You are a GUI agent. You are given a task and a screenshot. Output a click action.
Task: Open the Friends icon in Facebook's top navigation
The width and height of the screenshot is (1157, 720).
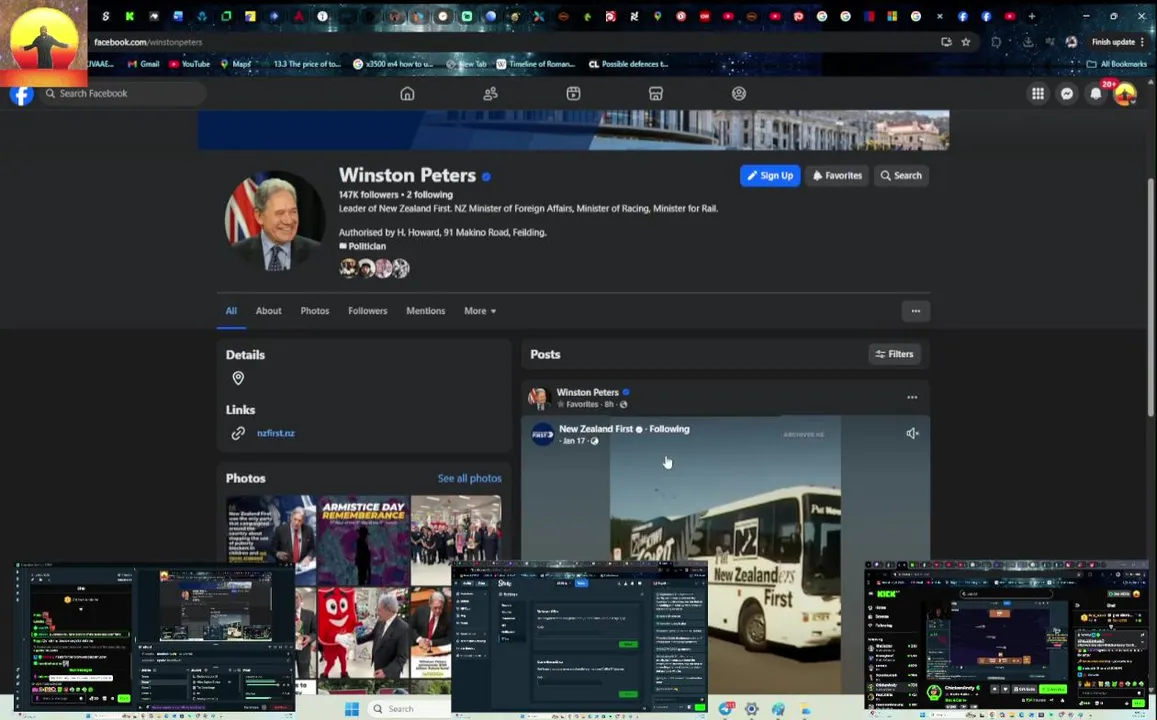click(491, 94)
